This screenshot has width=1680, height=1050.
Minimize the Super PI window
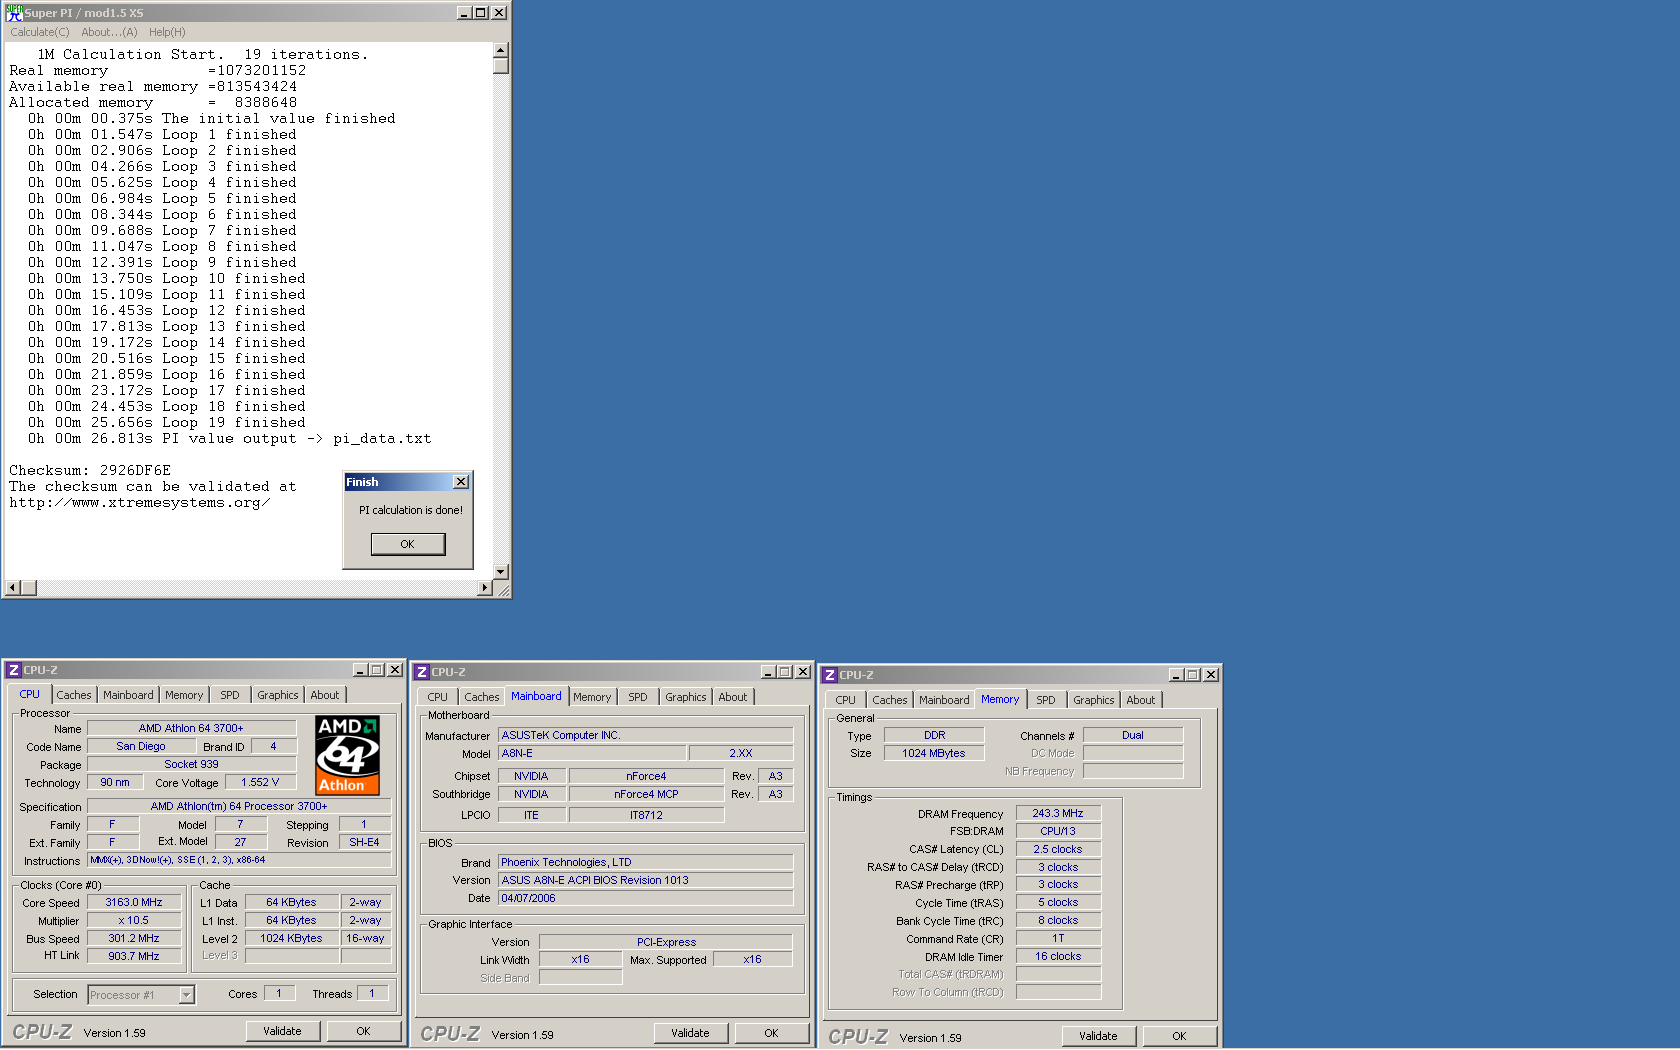tap(464, 13)
